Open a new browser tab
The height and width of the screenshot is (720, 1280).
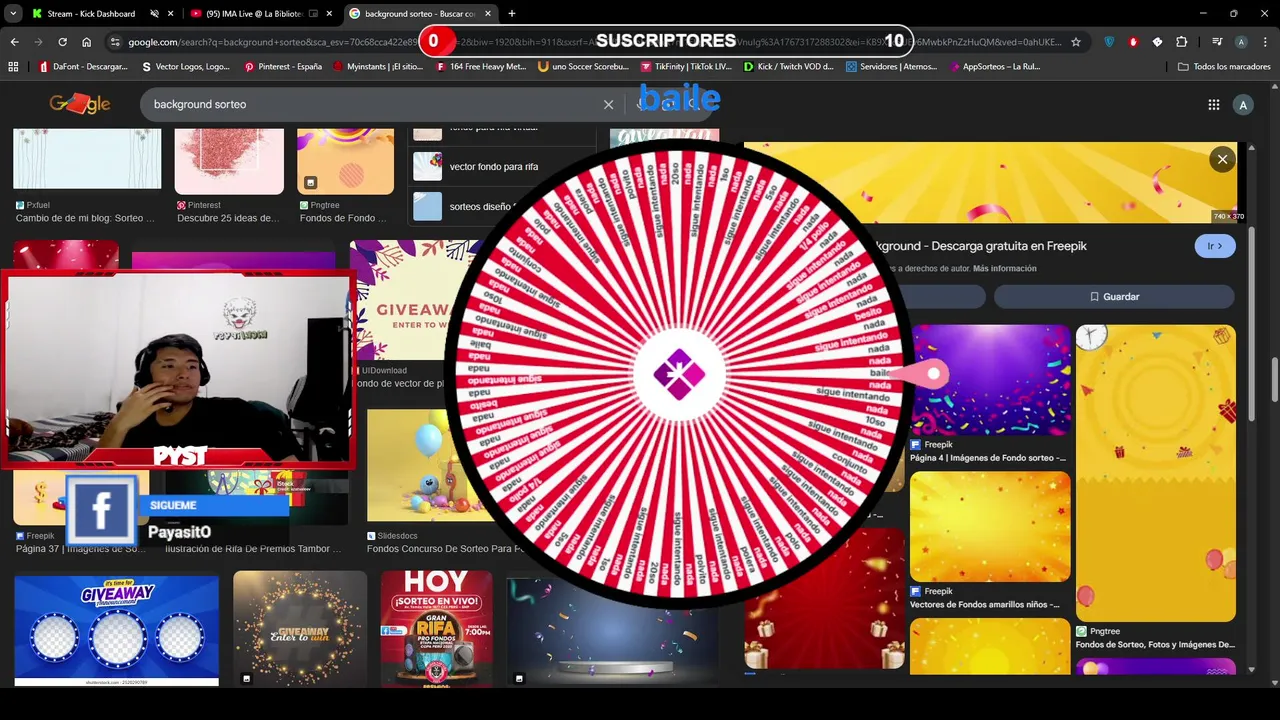point(512,14)
